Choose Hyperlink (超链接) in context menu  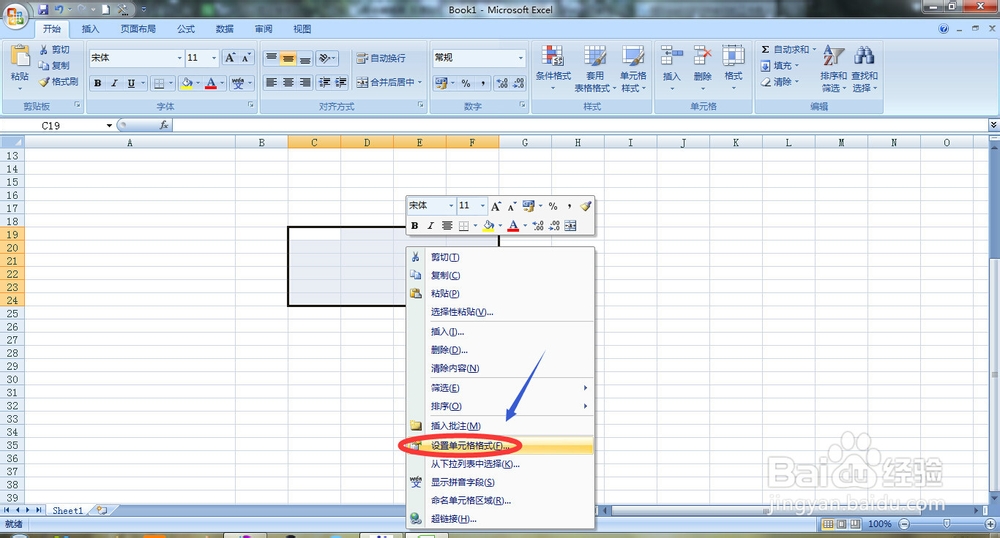tap(501, 519)
